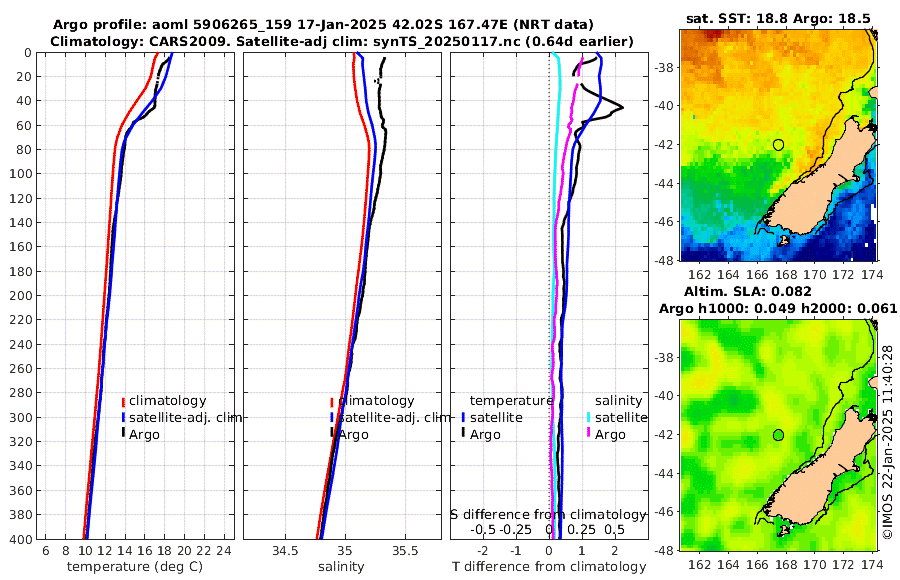
Task: Click 'satellite-adj. clim' legend entry in salinity panel
Action: pos(394,417)
